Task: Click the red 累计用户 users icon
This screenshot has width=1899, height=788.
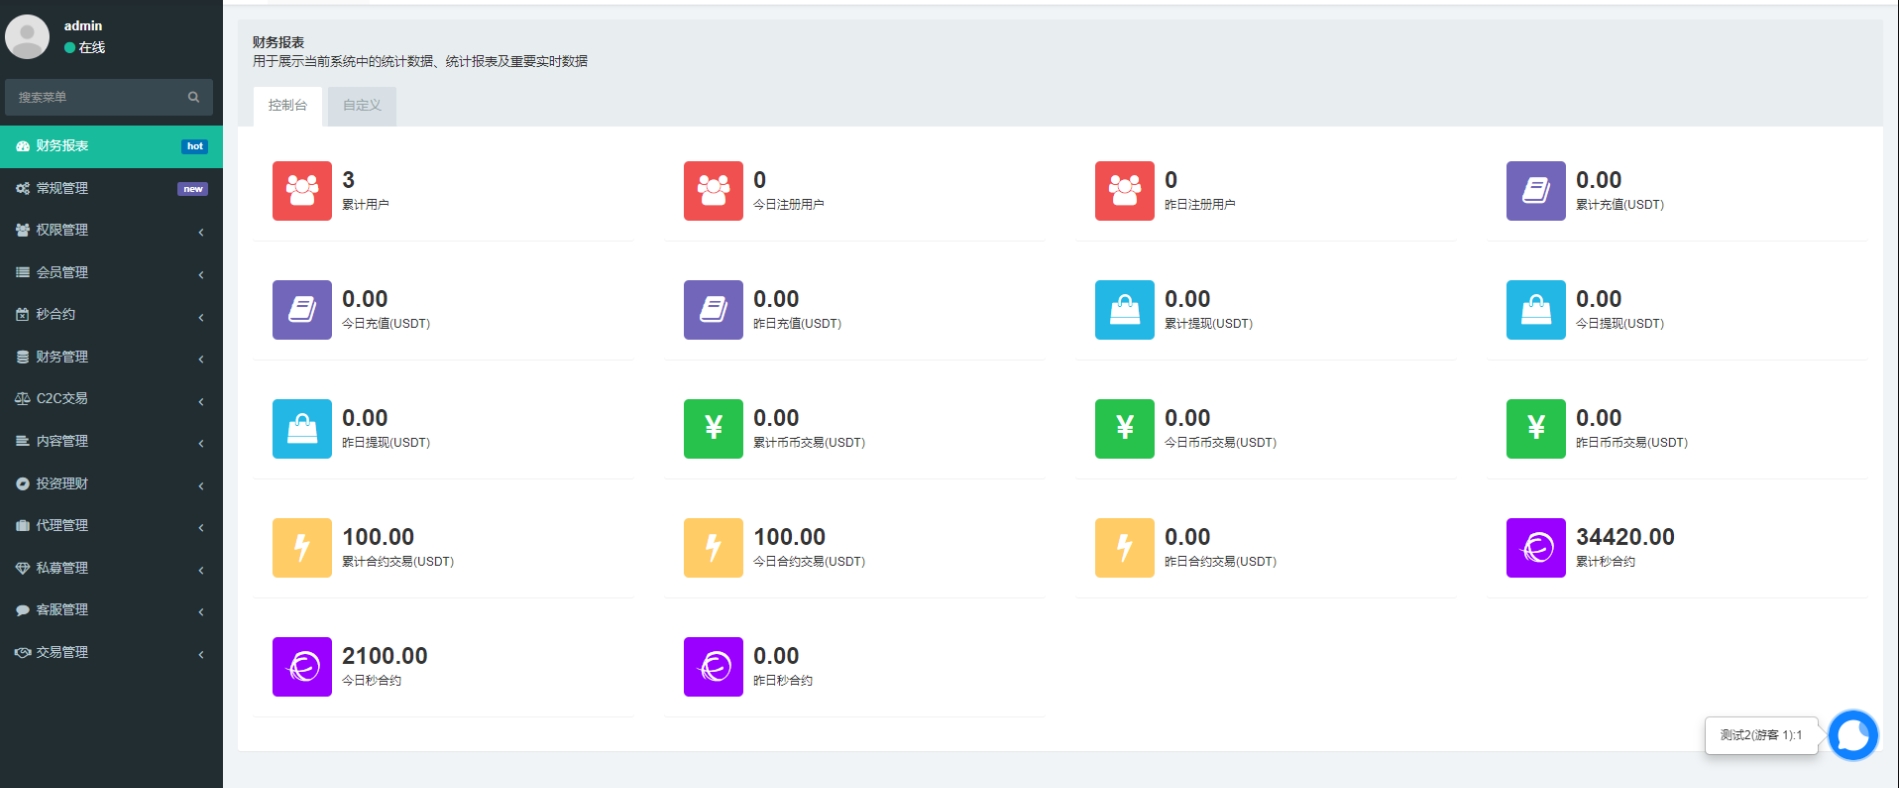Action: coord(302,190)
